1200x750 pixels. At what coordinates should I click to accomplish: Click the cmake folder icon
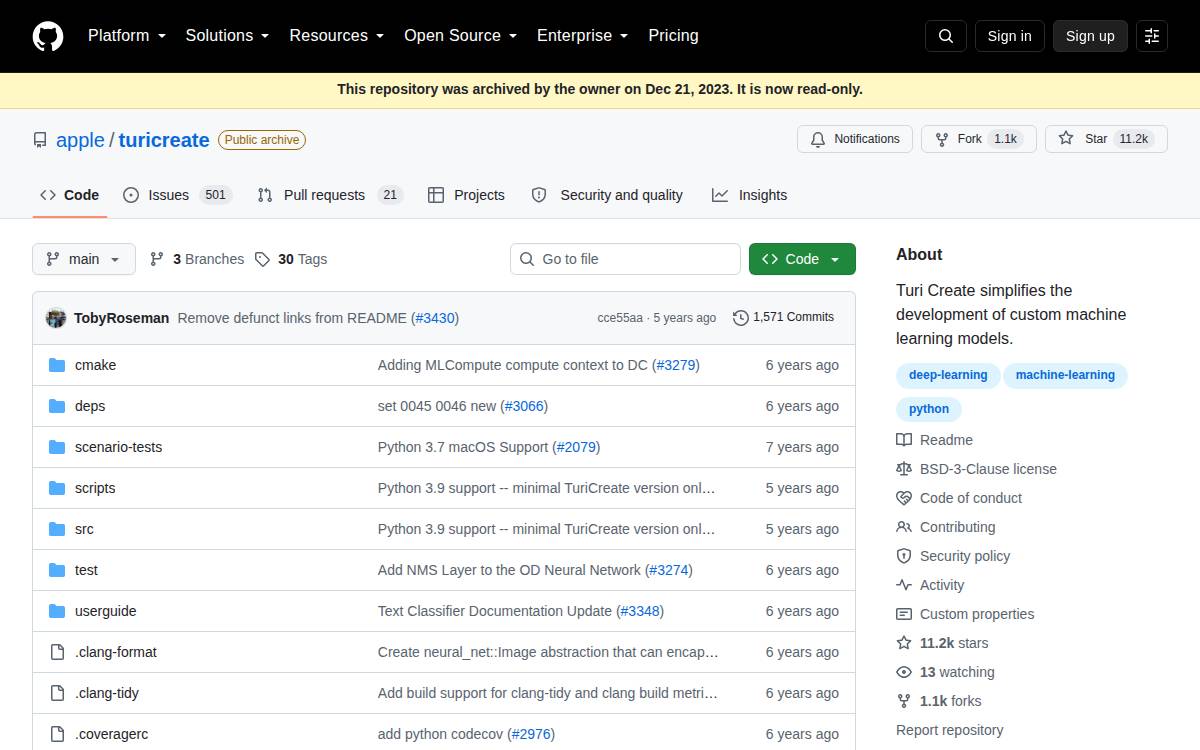57,365
